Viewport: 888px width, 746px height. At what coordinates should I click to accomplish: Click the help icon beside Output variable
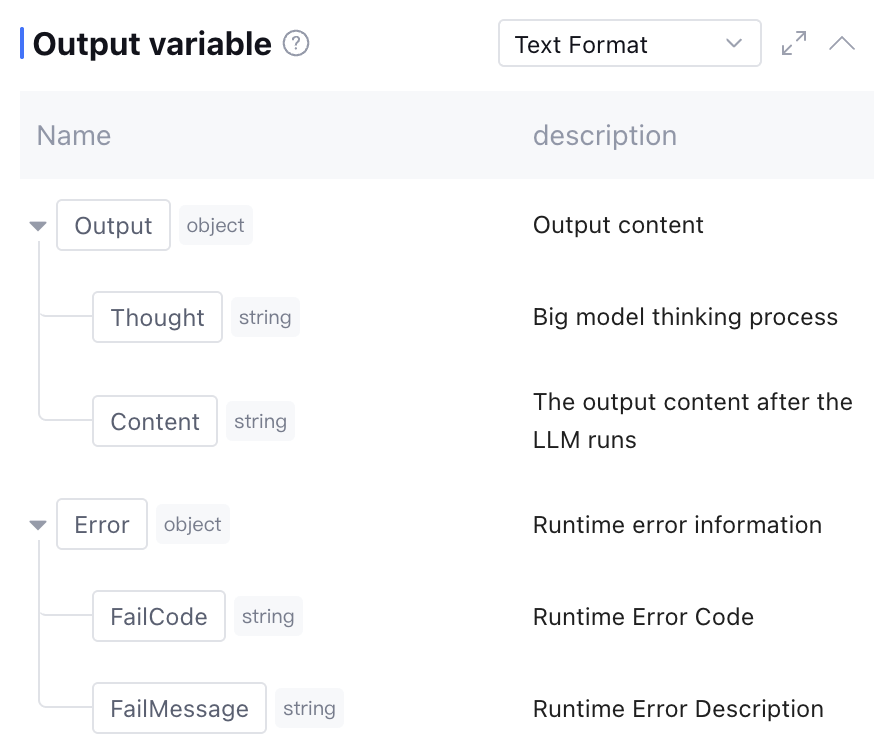tap(296, 44)
